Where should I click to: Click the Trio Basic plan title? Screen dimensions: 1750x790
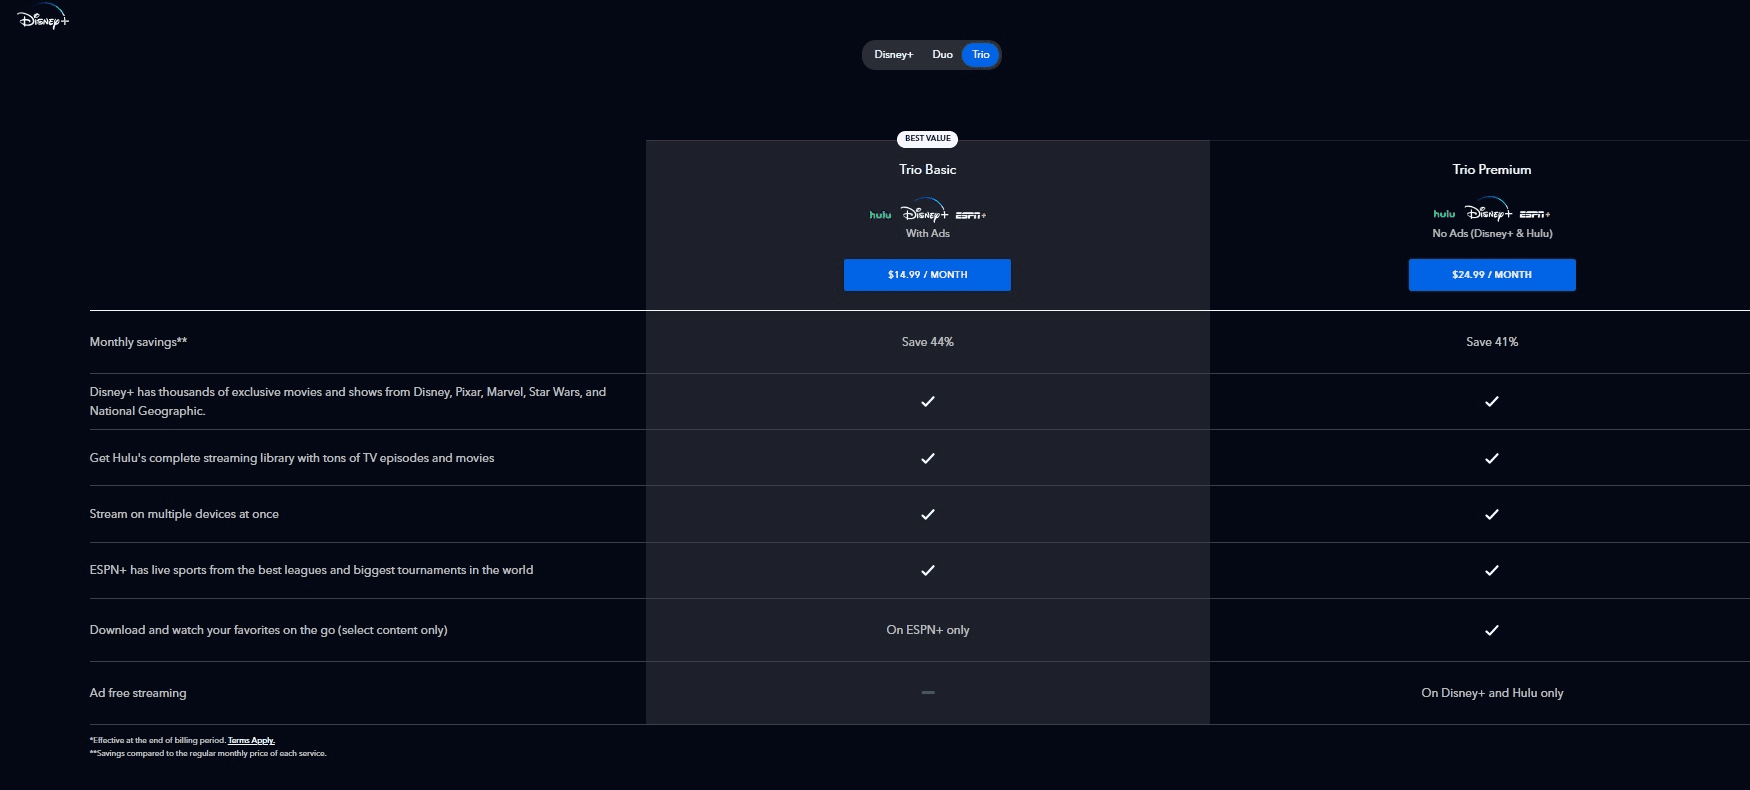(x=928, y=170)
